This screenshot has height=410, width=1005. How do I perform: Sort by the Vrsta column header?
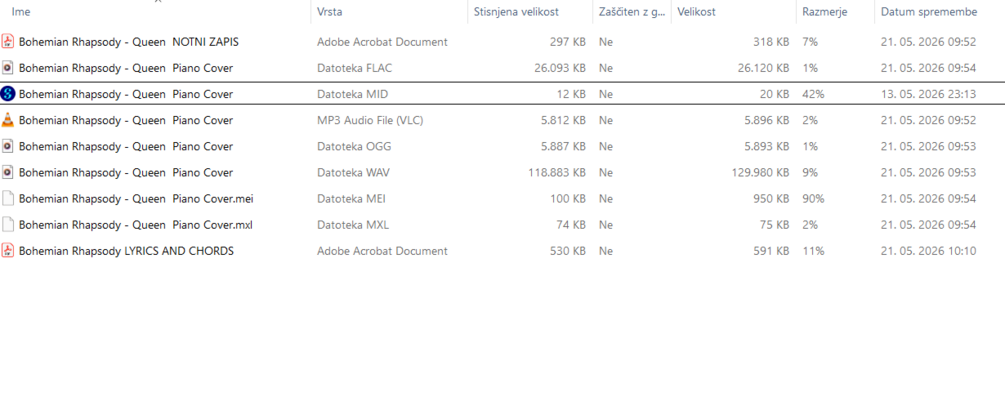tap(329, 12)
